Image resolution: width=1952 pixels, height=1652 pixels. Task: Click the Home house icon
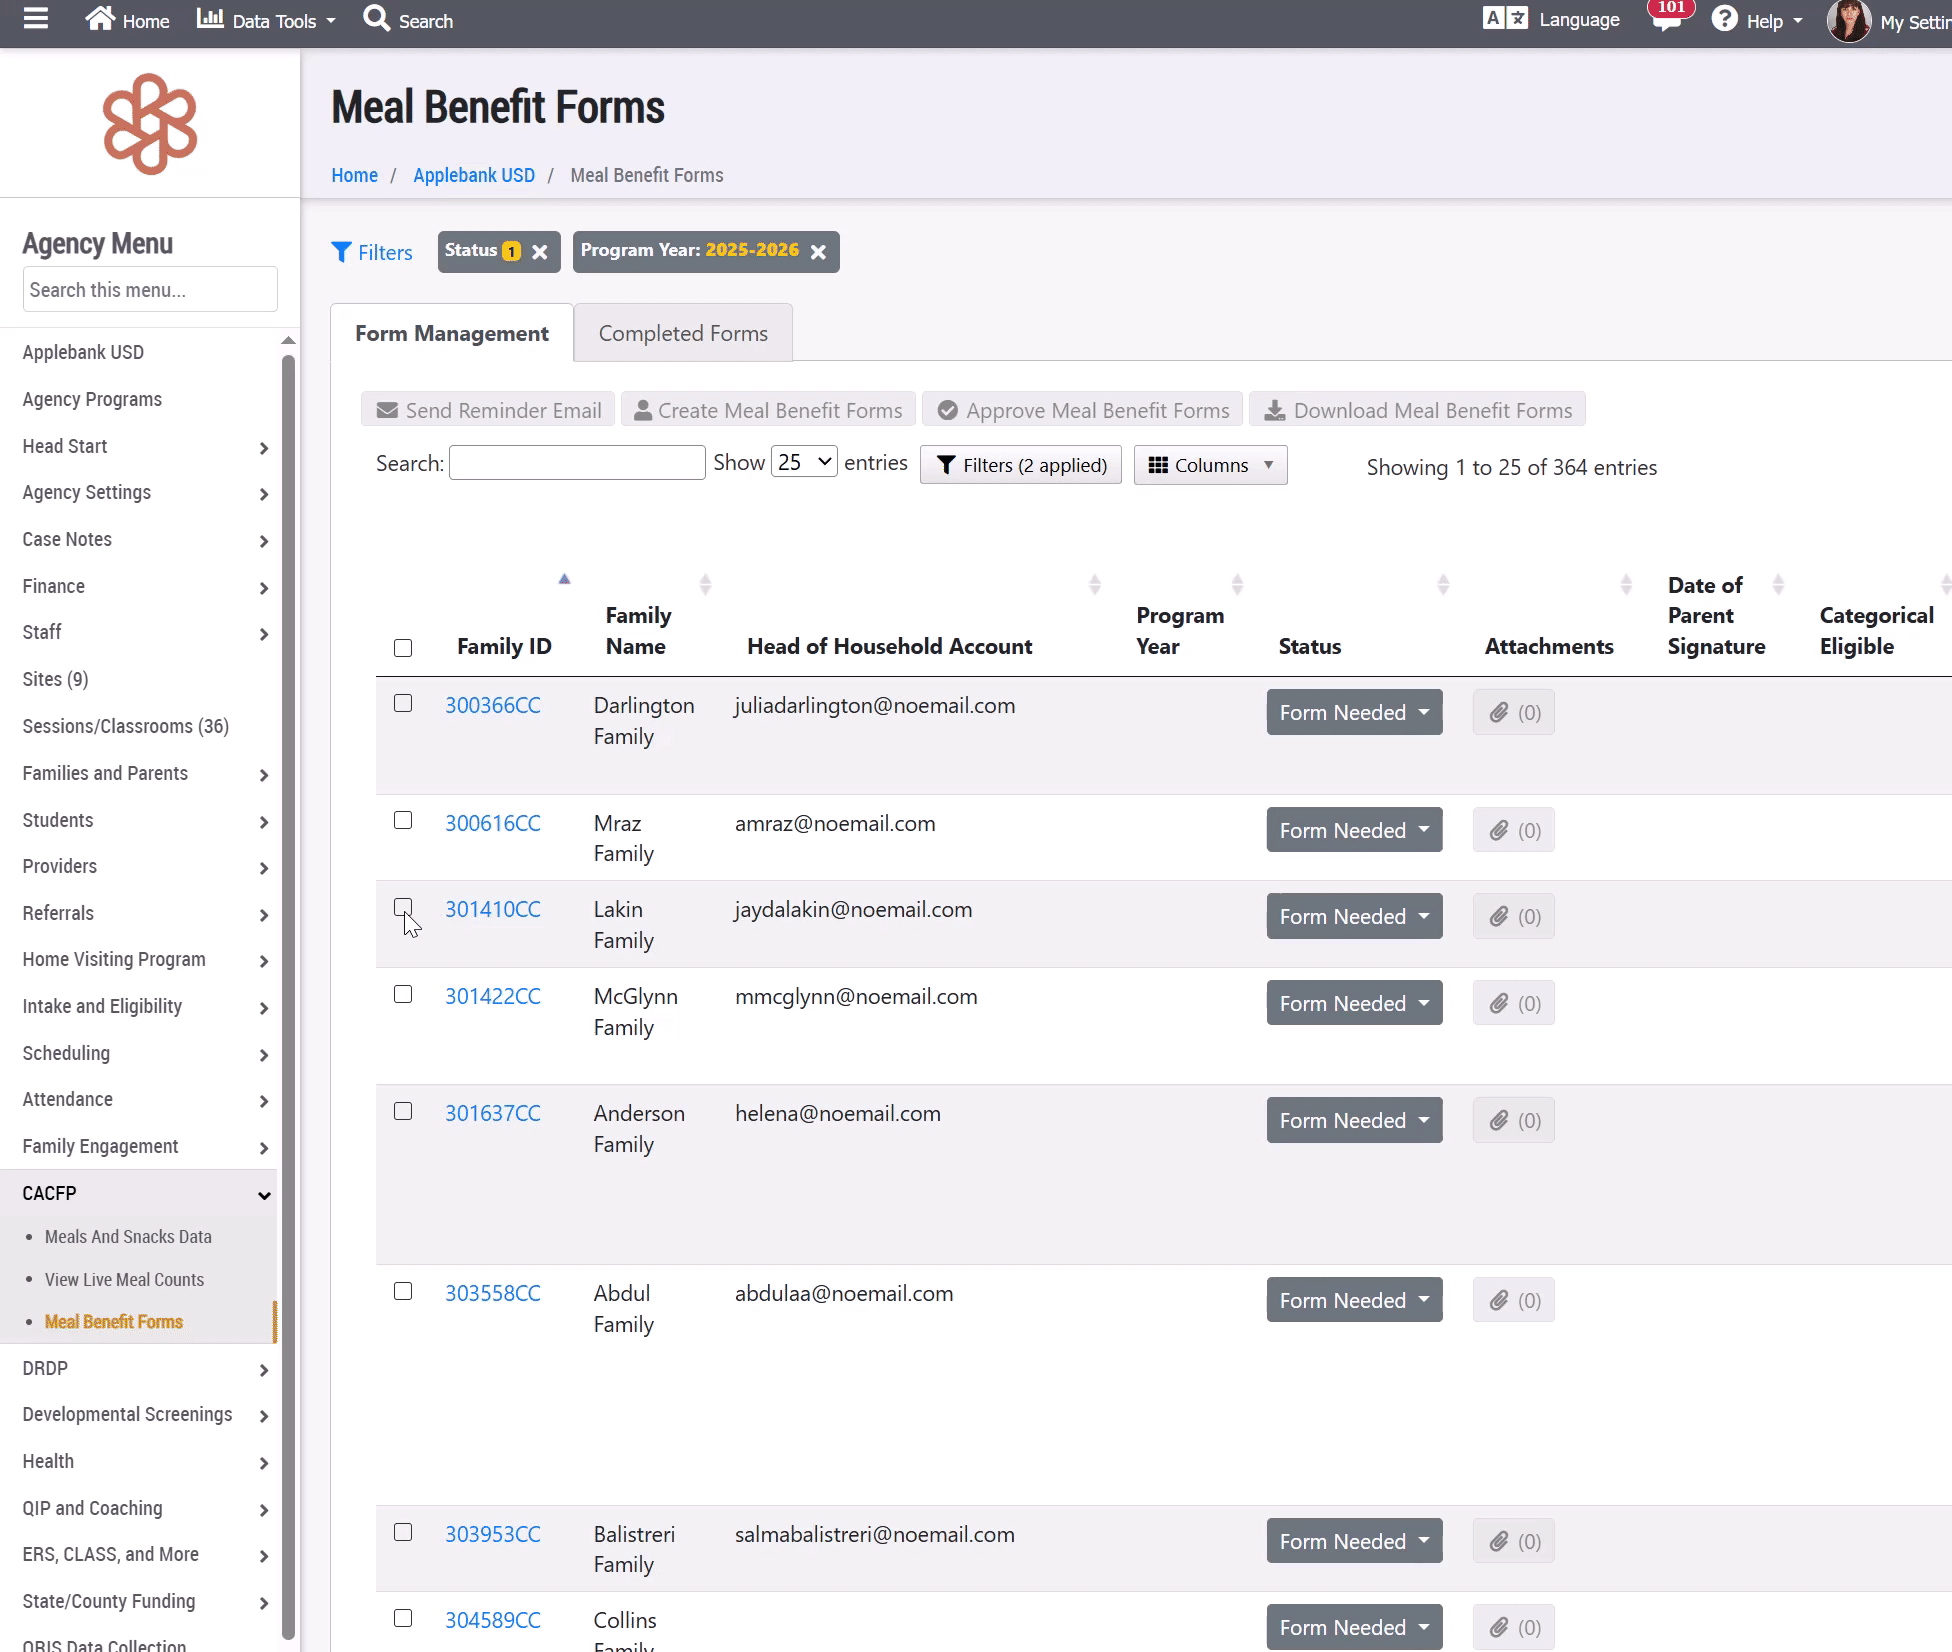(x=100, y=19)
